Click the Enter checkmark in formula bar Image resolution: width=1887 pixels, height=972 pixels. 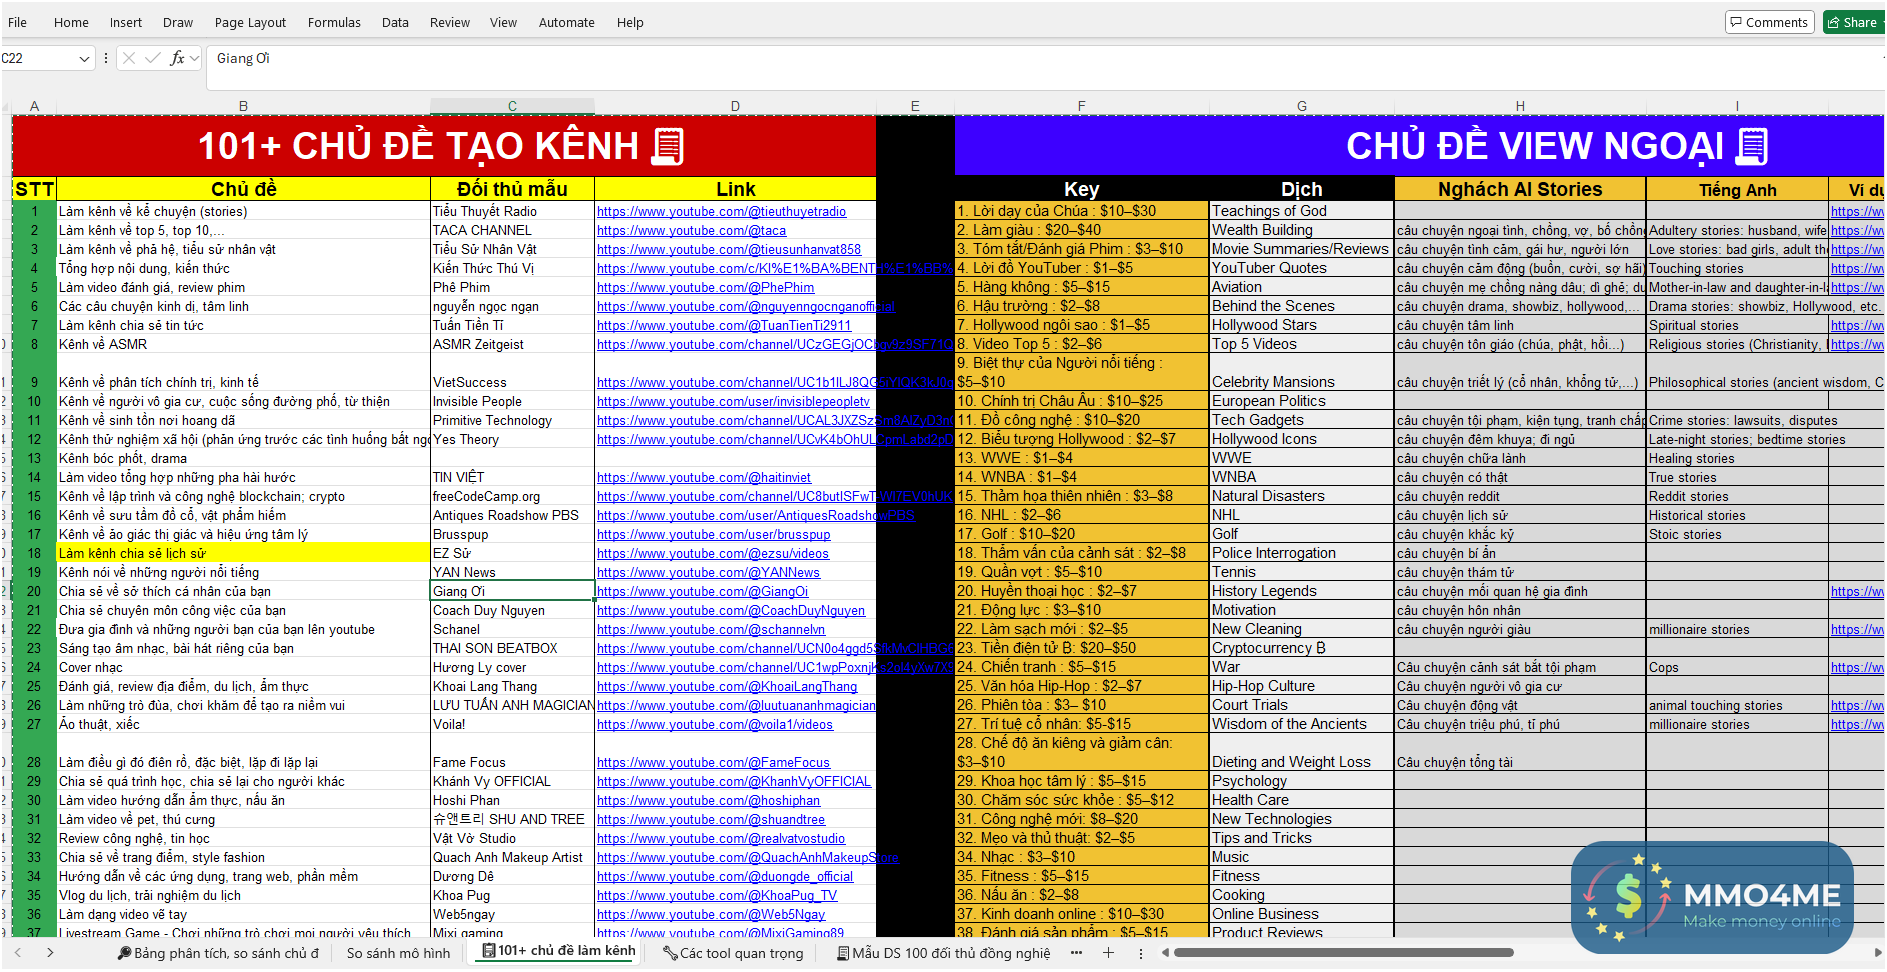point(152,58)
